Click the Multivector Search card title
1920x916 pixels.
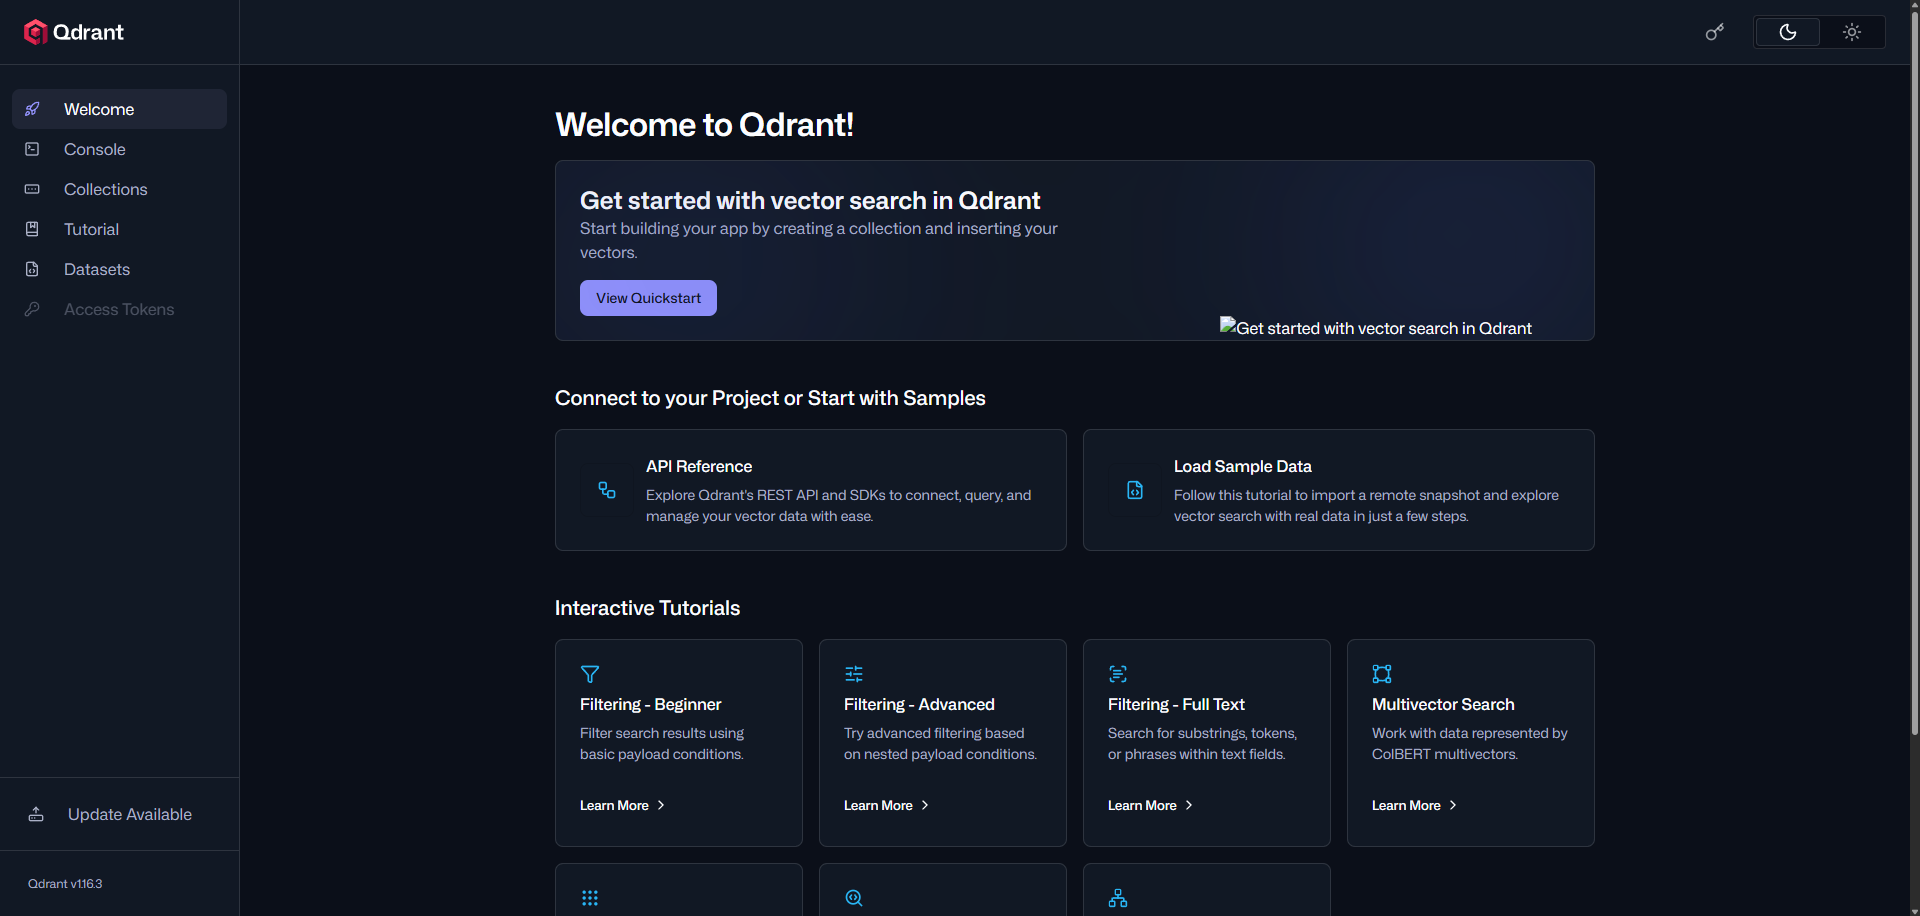pos(1443,704)
